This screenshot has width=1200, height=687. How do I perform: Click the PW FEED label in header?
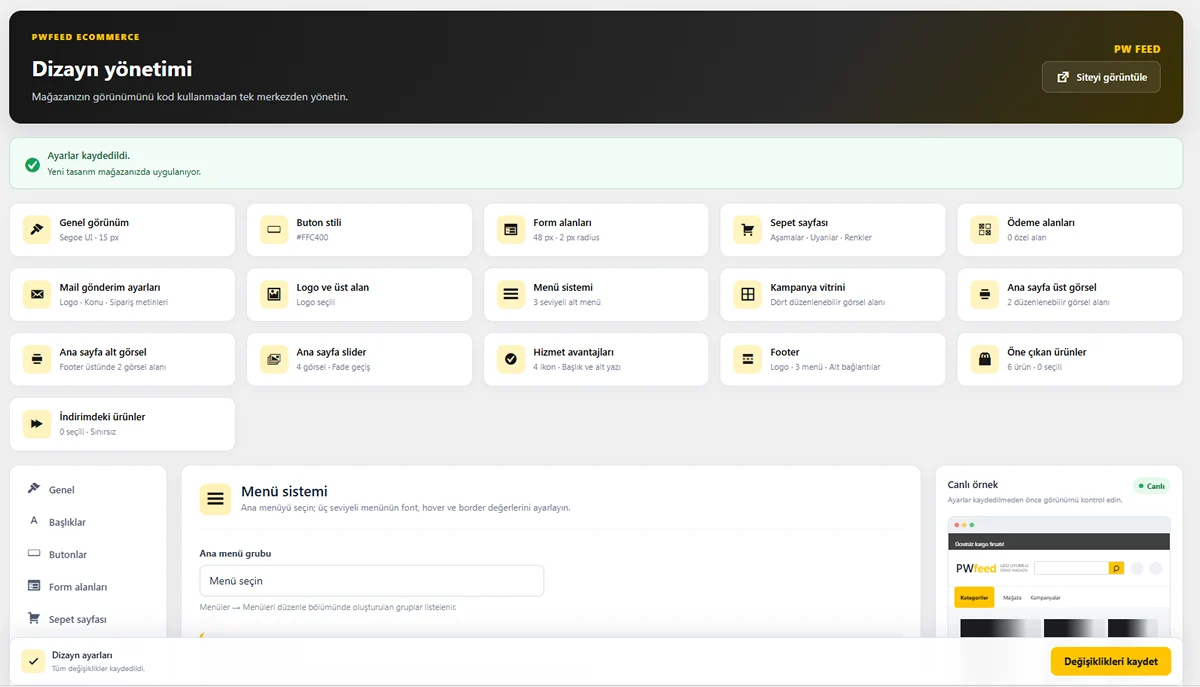pyautogui.click(x=1137, y=49)
